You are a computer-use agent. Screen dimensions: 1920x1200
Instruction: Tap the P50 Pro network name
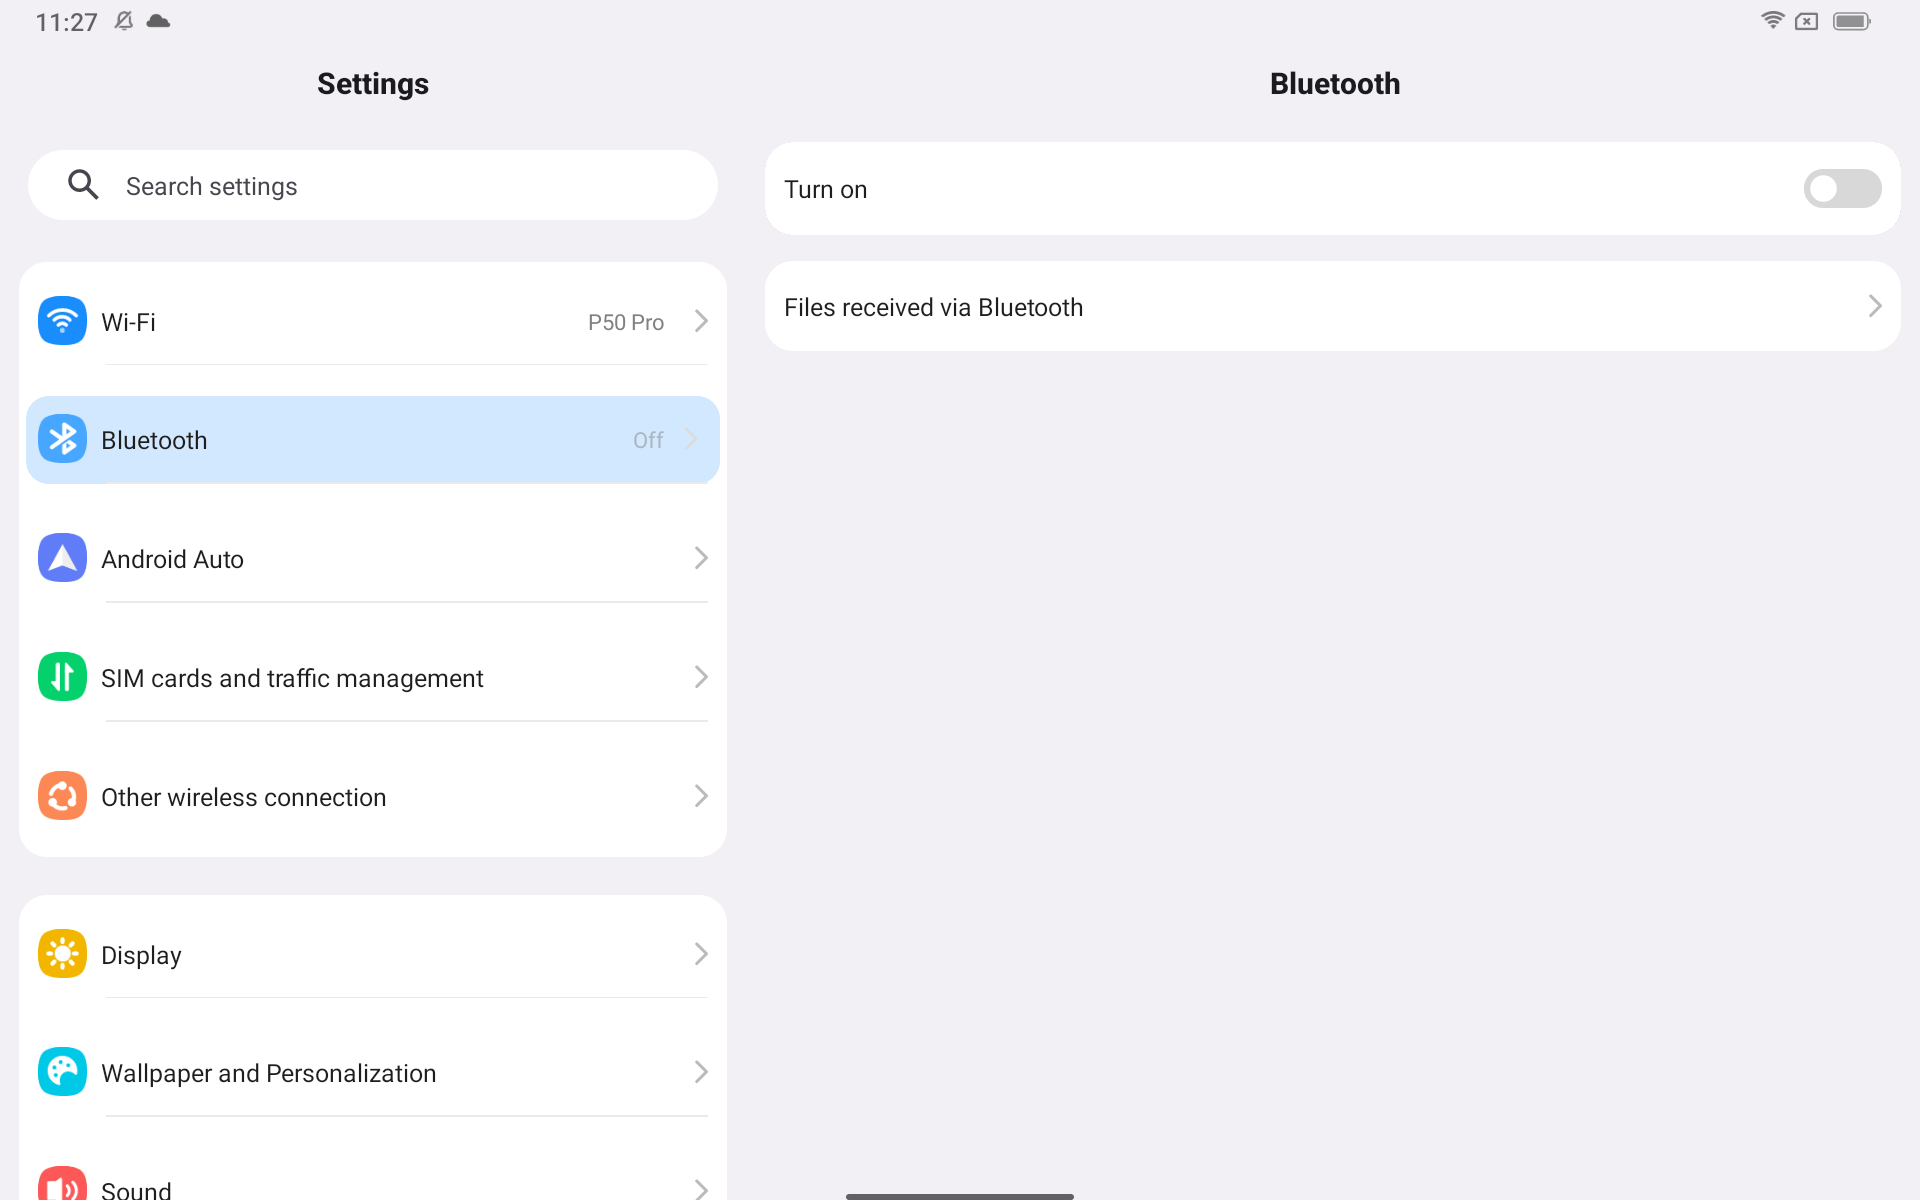tap(626, 322)
